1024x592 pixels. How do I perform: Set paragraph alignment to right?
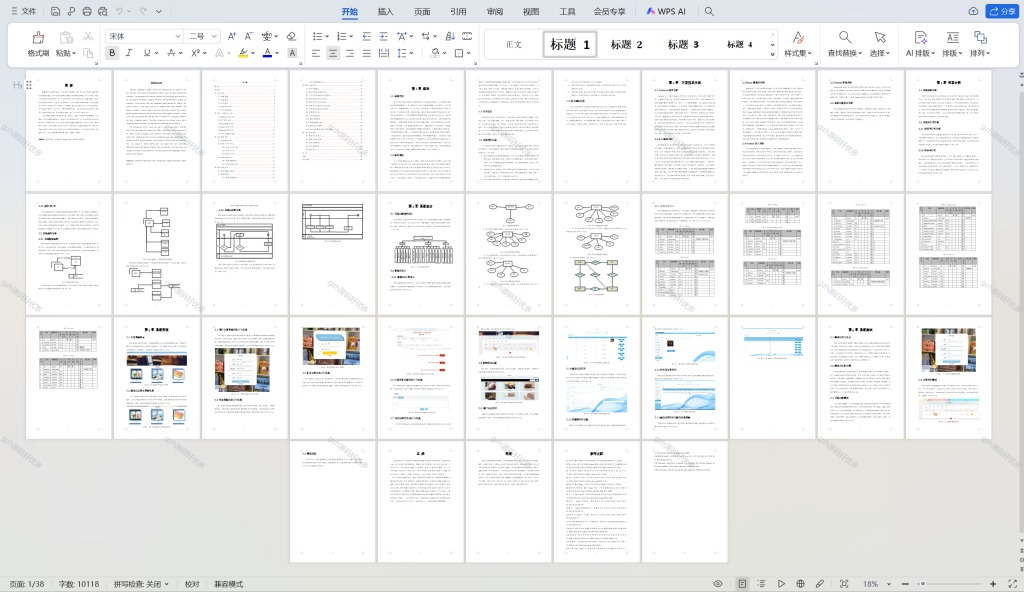(349, 53)
